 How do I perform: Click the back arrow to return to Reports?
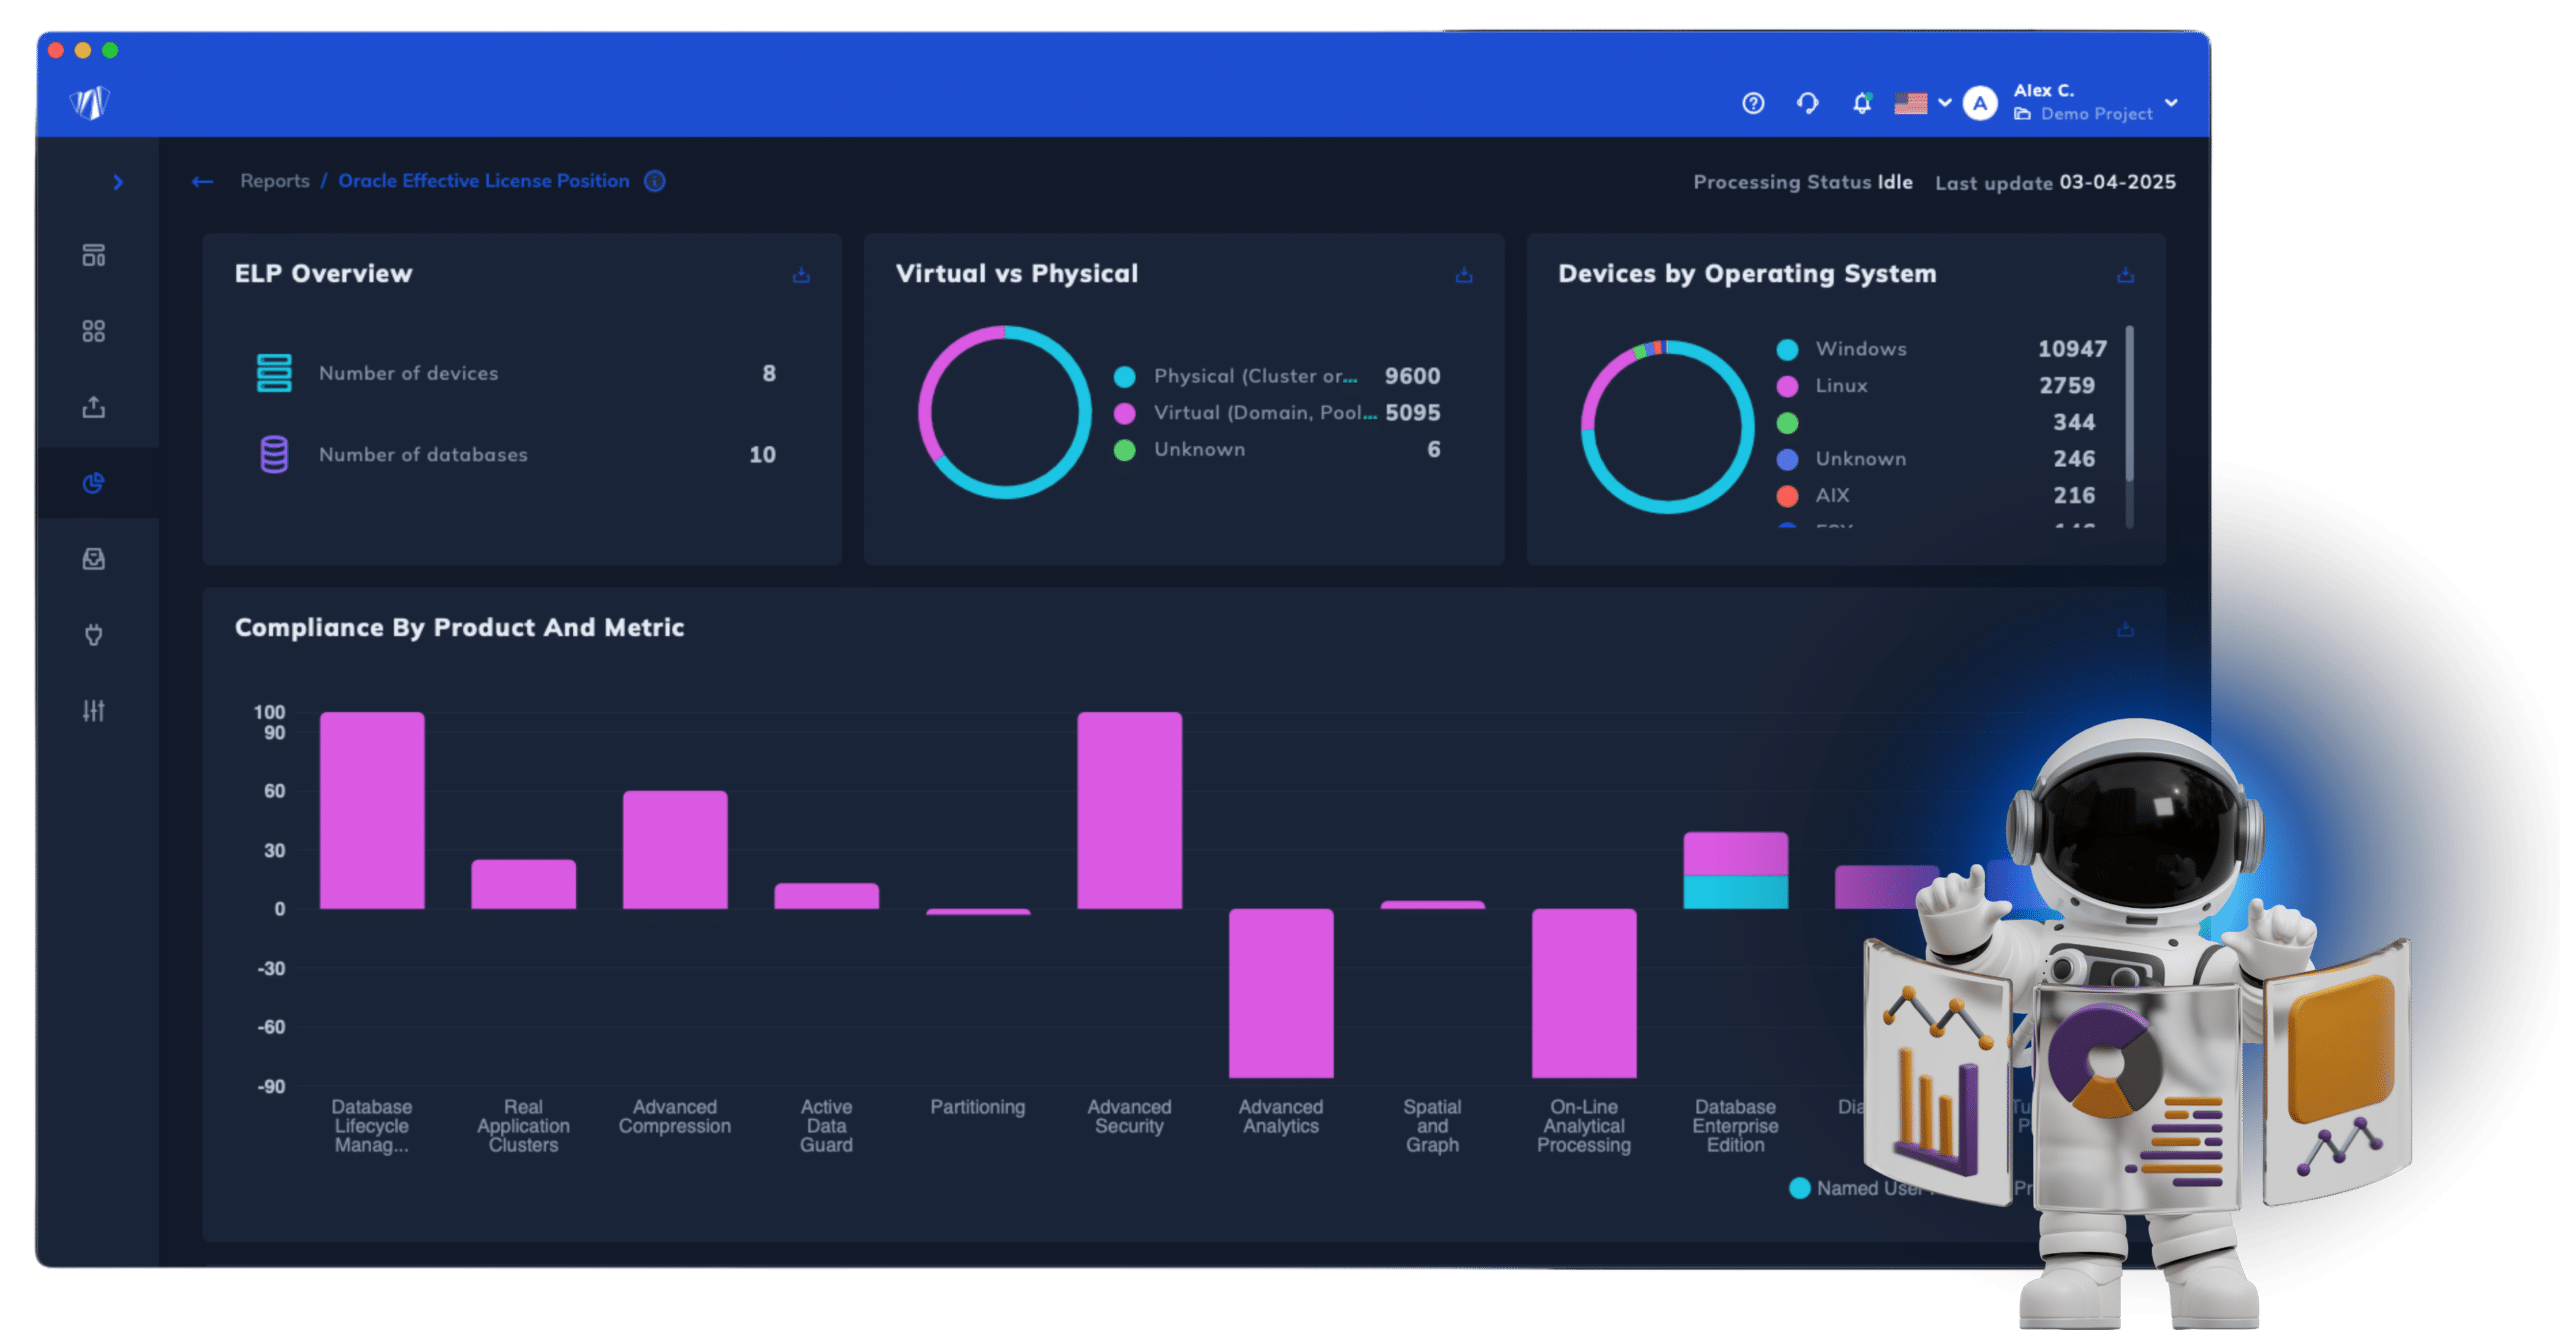[201, 181]
